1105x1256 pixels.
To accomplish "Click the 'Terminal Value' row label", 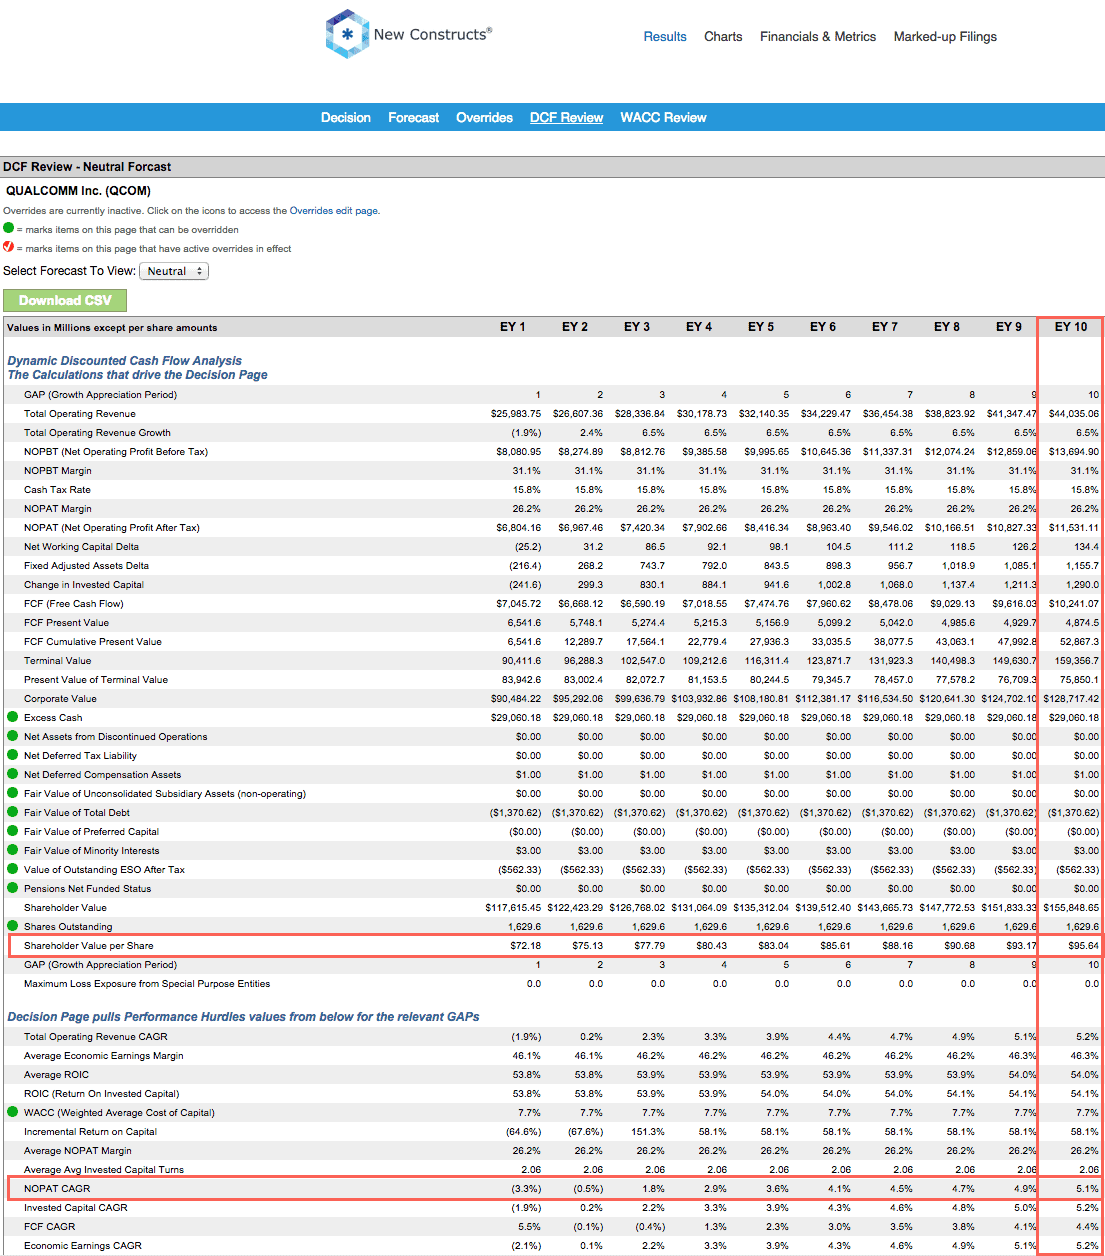I will pos(57,661).
